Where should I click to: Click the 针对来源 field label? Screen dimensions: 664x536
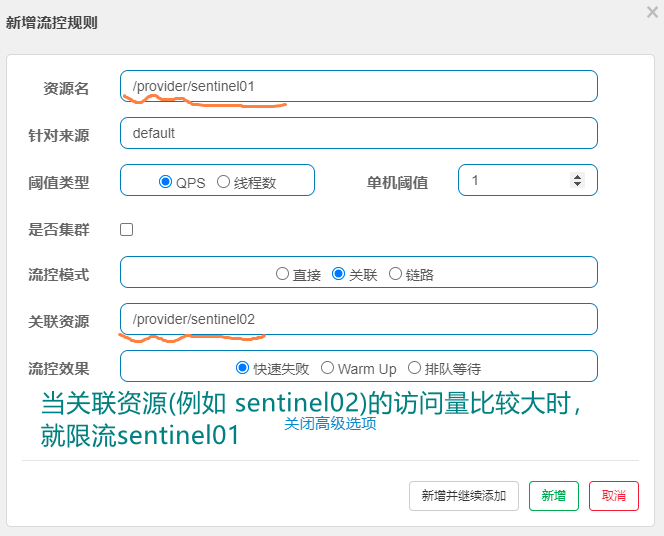(x=58, y=135)
